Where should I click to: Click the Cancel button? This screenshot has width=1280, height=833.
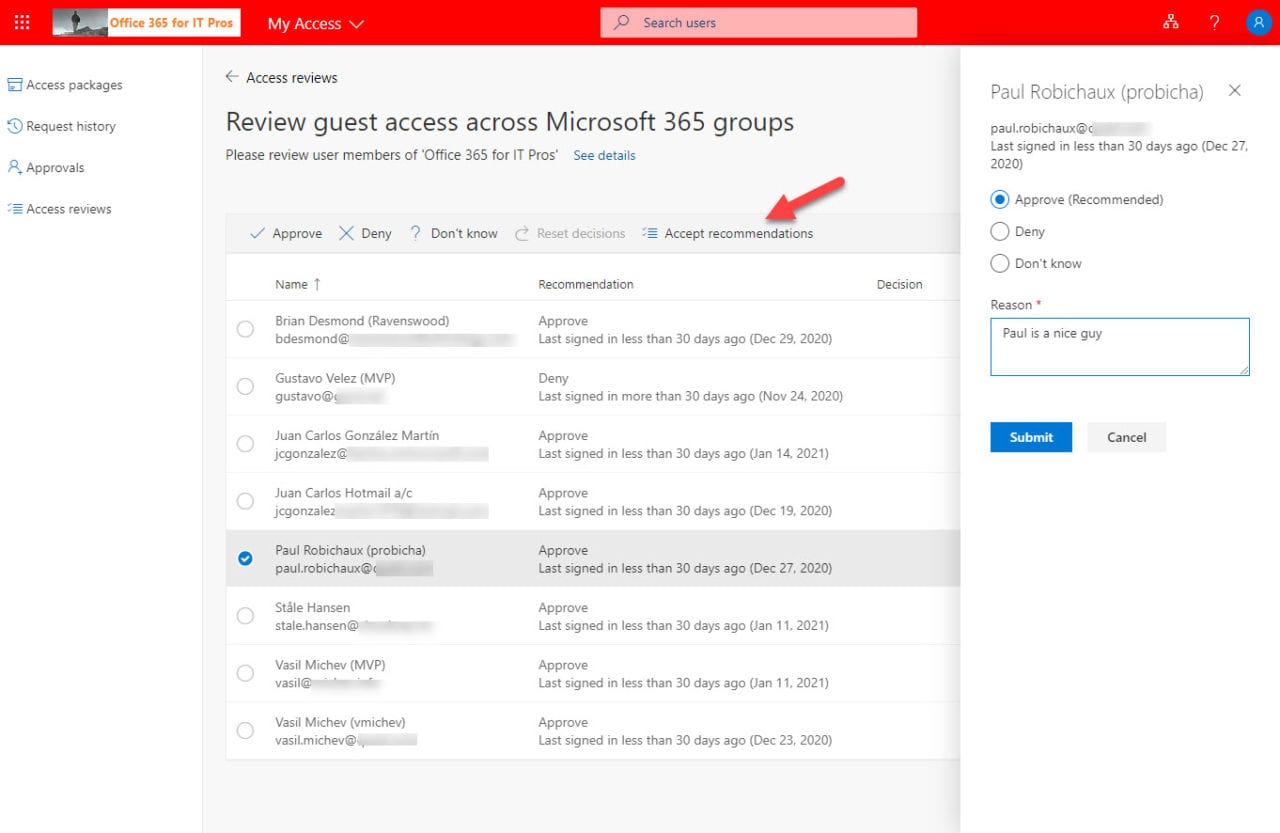(1127, 437)
